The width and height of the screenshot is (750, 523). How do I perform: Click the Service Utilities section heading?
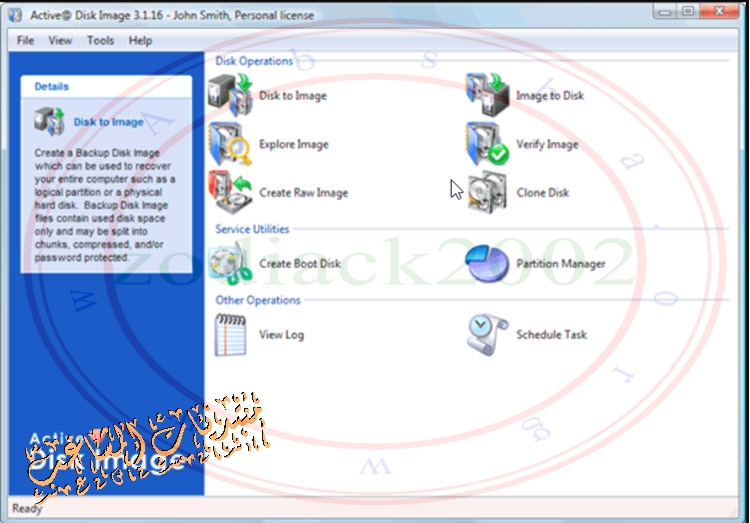pos(252,229)
